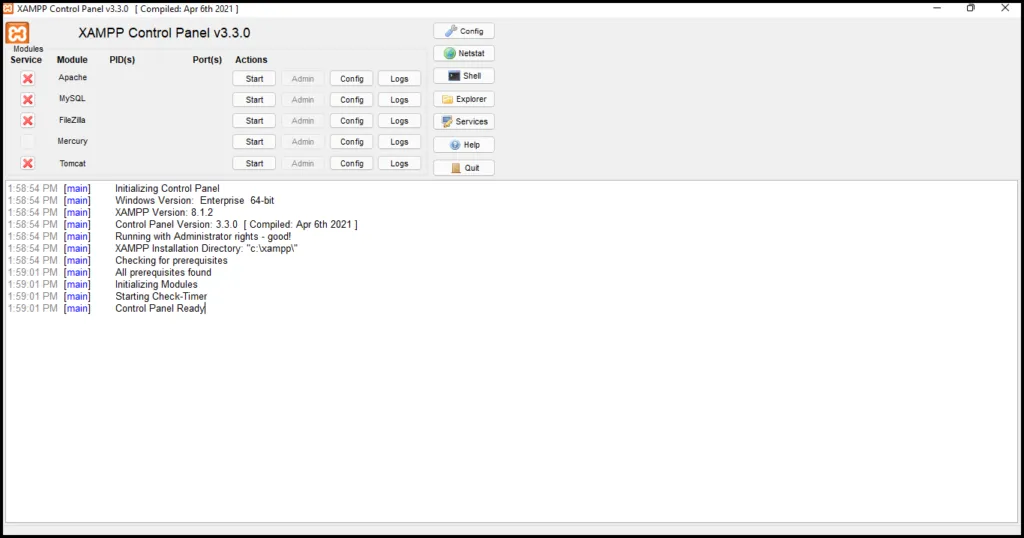The width and height of the screenshot is (1024, 538).
Task: Open Mercury module Config menu
Action: [351, 141]
